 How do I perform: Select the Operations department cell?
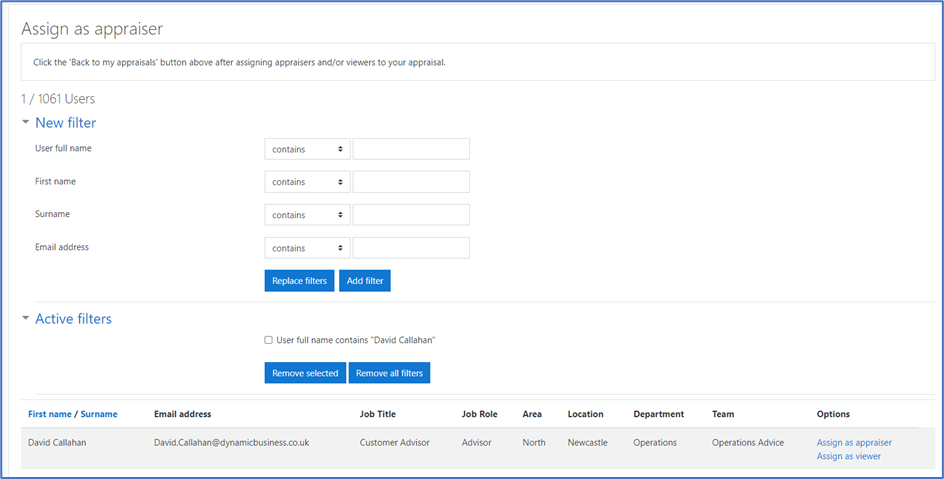pyautogui.click(x=655, y=442)
